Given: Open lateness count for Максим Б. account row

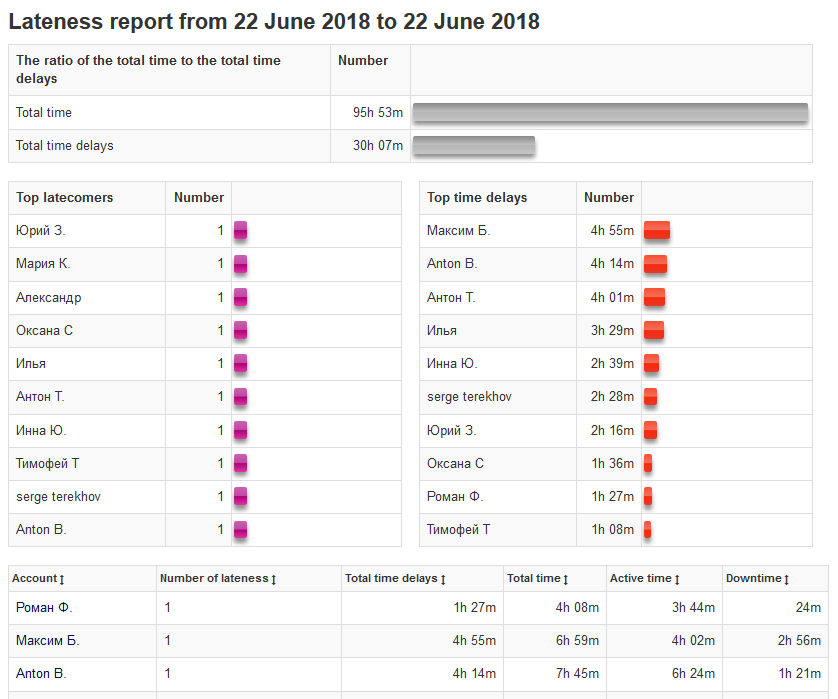Looking at the screenshot, I should [168, 640].
